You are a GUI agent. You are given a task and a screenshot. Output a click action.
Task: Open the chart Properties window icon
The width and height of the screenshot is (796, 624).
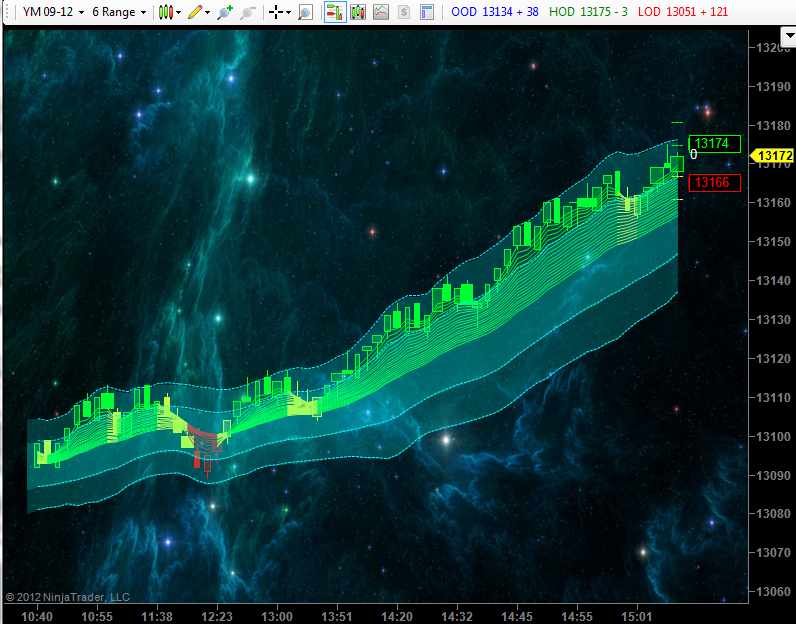tap(427, 12)
